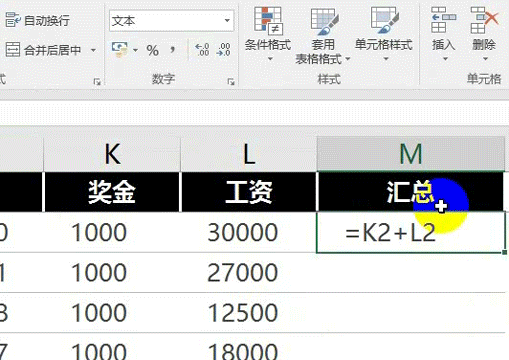509x360 pixels.
Task: Open the Number group dialog launcher
Action: click(231, 81)
